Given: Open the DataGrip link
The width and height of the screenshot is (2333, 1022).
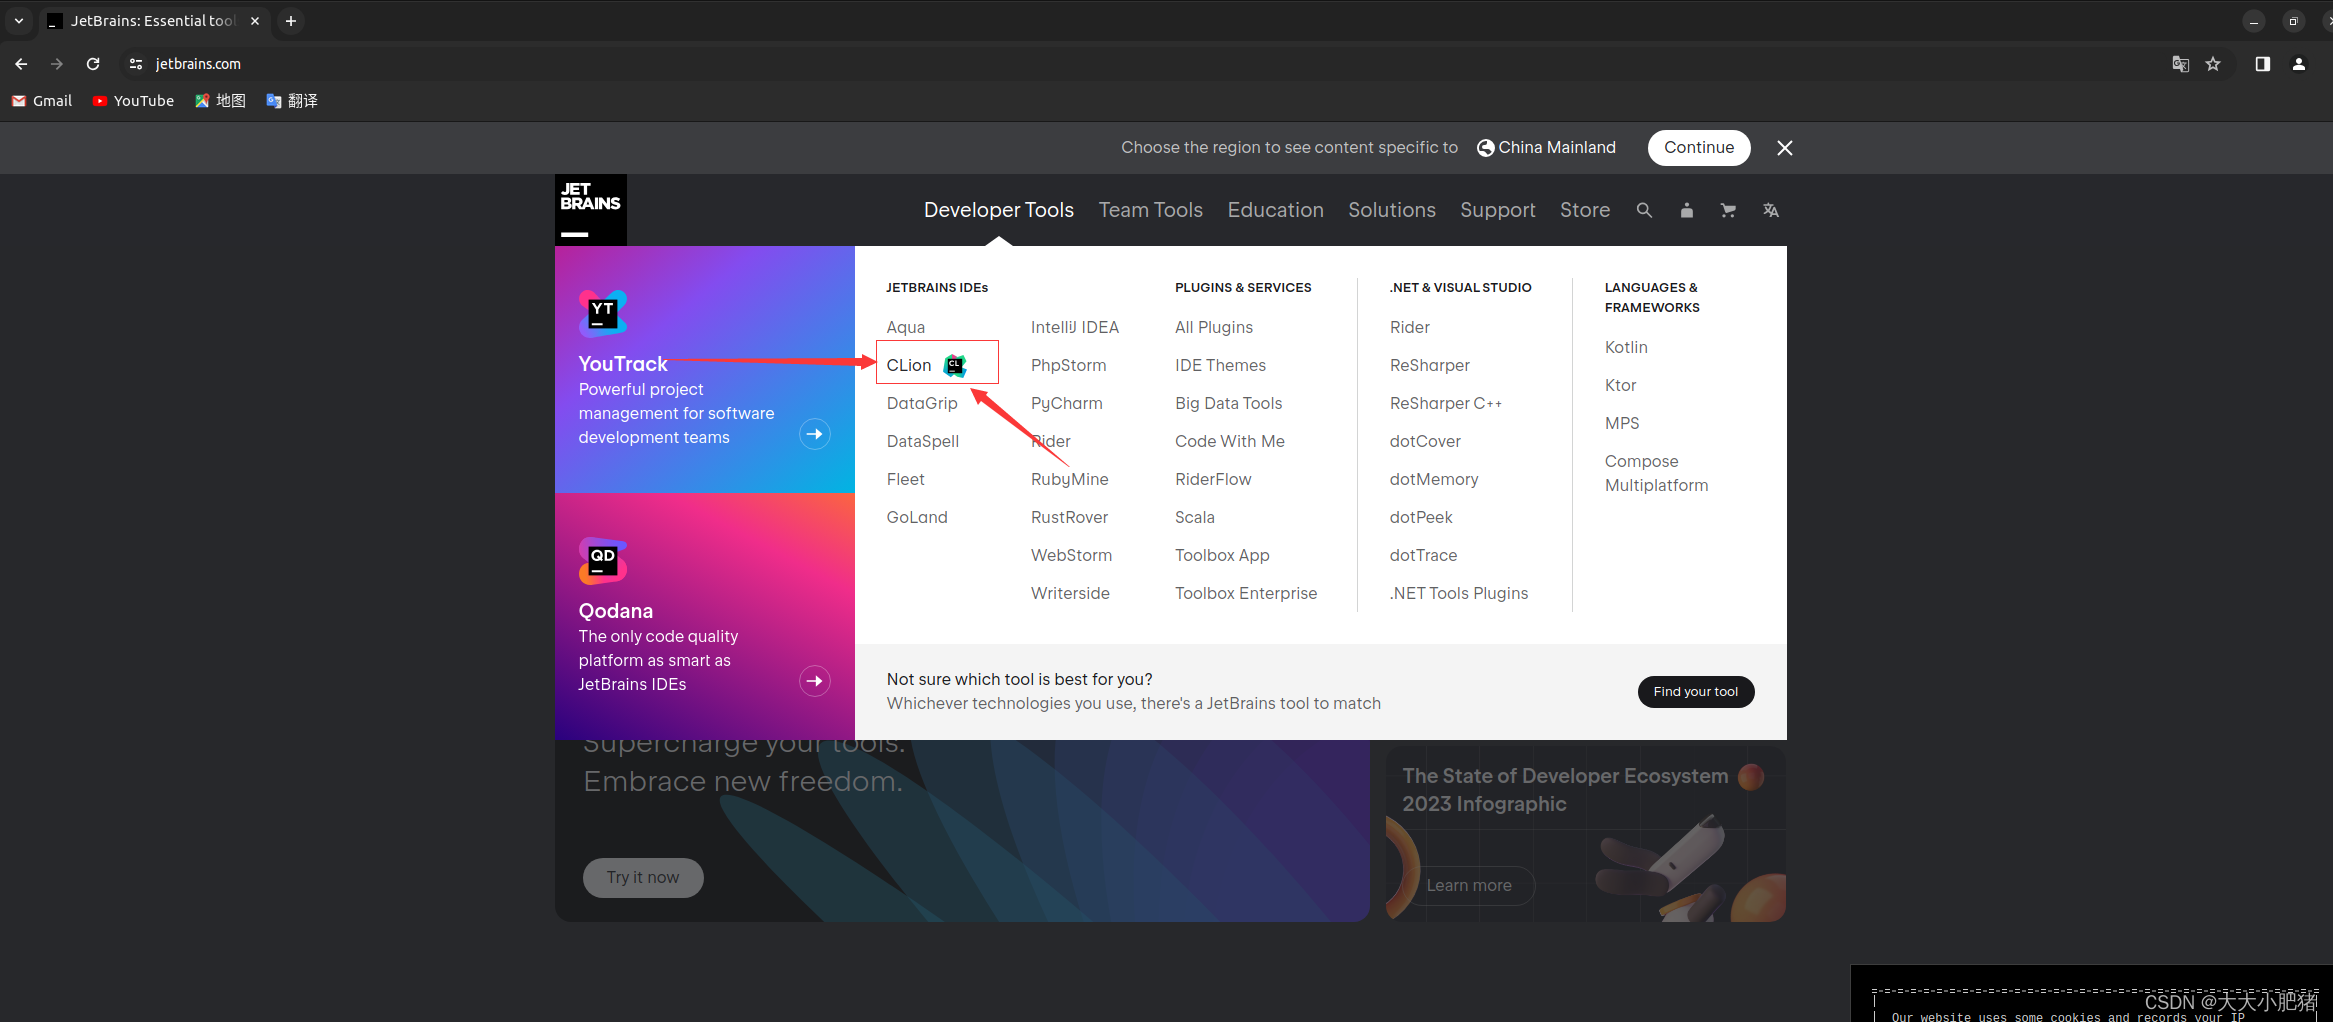Looking at the screenshot, I should (x=922, y=404).
